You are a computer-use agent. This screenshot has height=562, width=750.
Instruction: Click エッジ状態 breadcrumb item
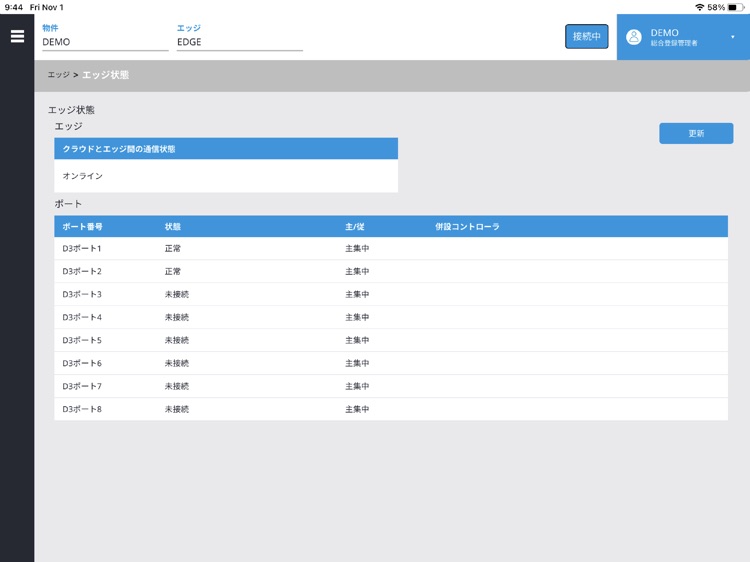[106, 75]
